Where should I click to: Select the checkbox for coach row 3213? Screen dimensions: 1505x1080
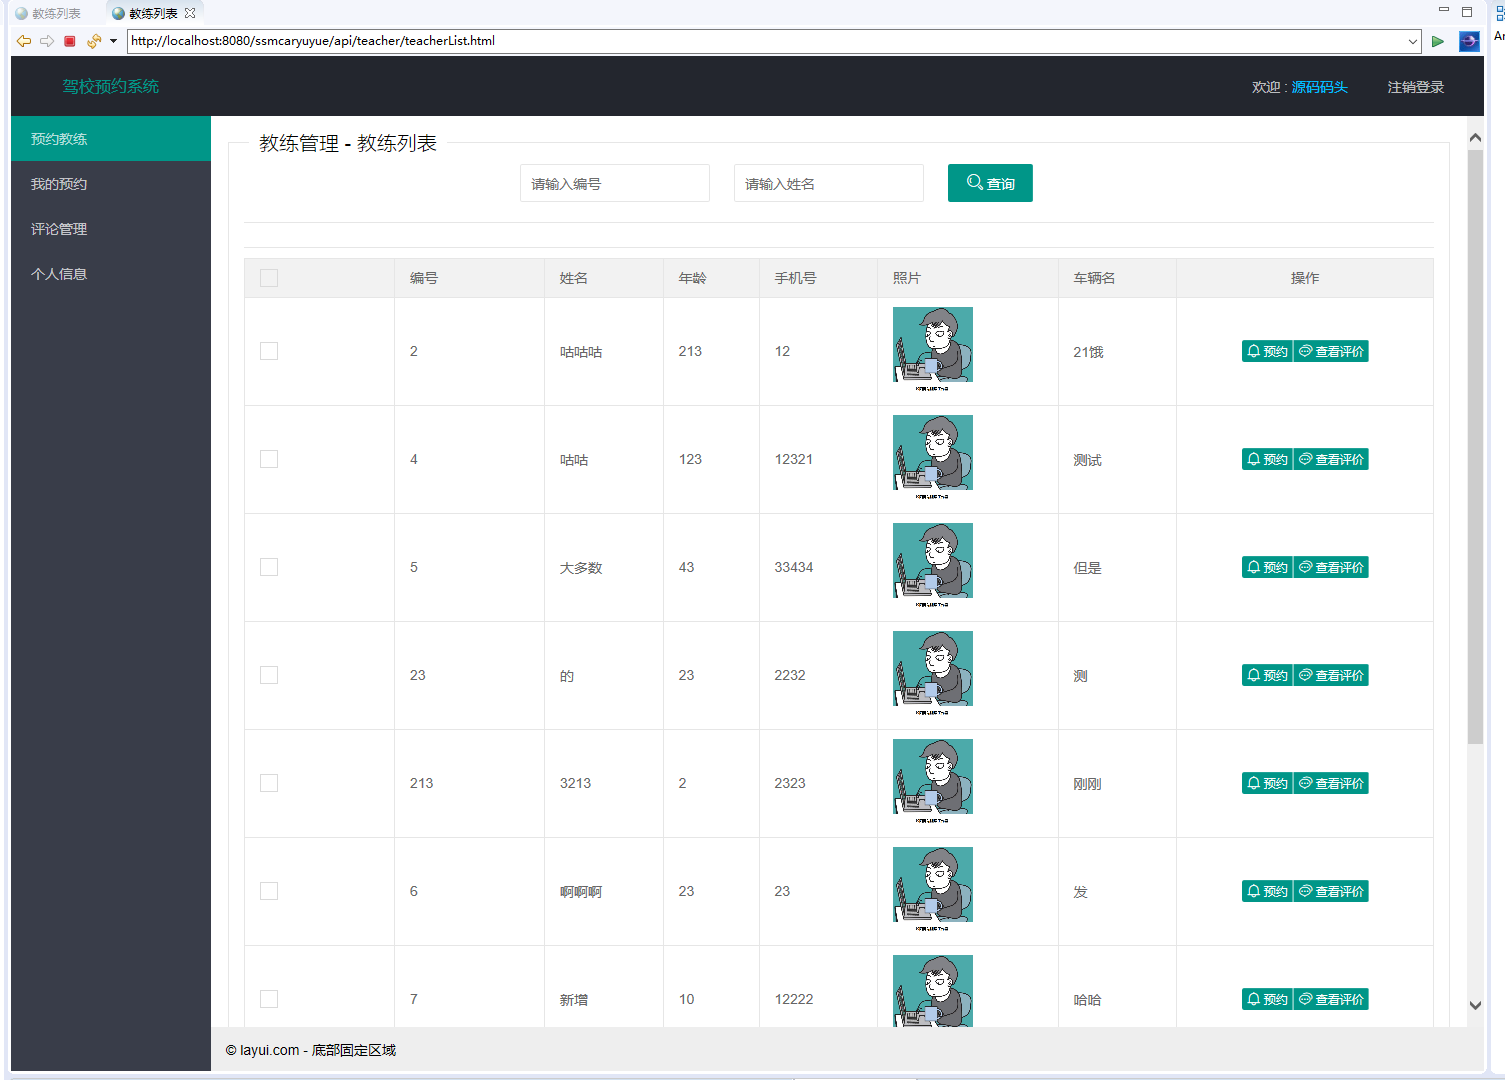(x=269, y=783)
